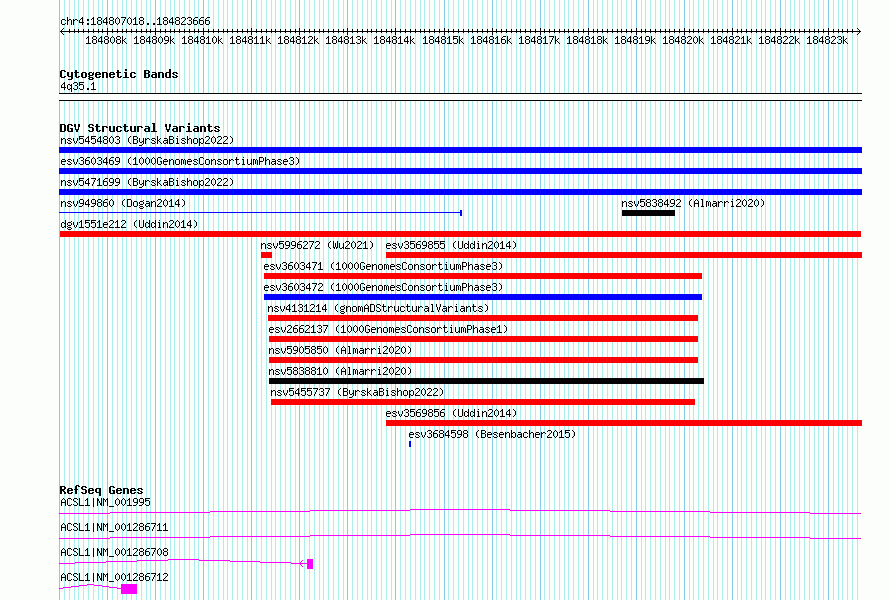Click the 184815k ruler tick label

[x=443, y=40]
